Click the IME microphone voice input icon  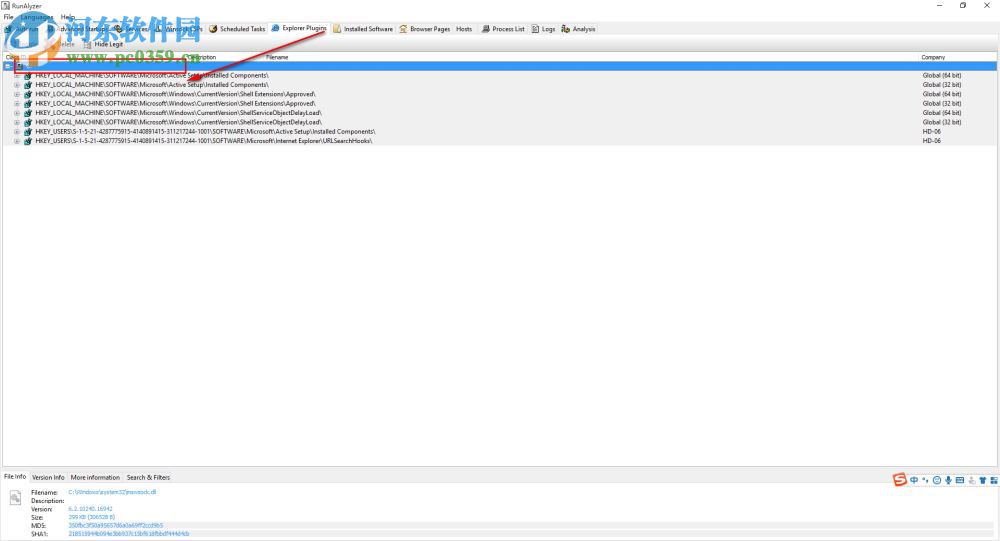(948, 480)
